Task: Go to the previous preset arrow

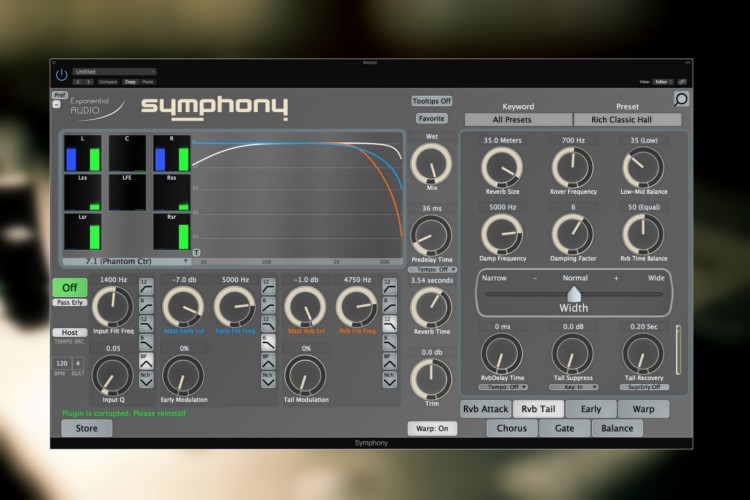Action: coord(78,82)
